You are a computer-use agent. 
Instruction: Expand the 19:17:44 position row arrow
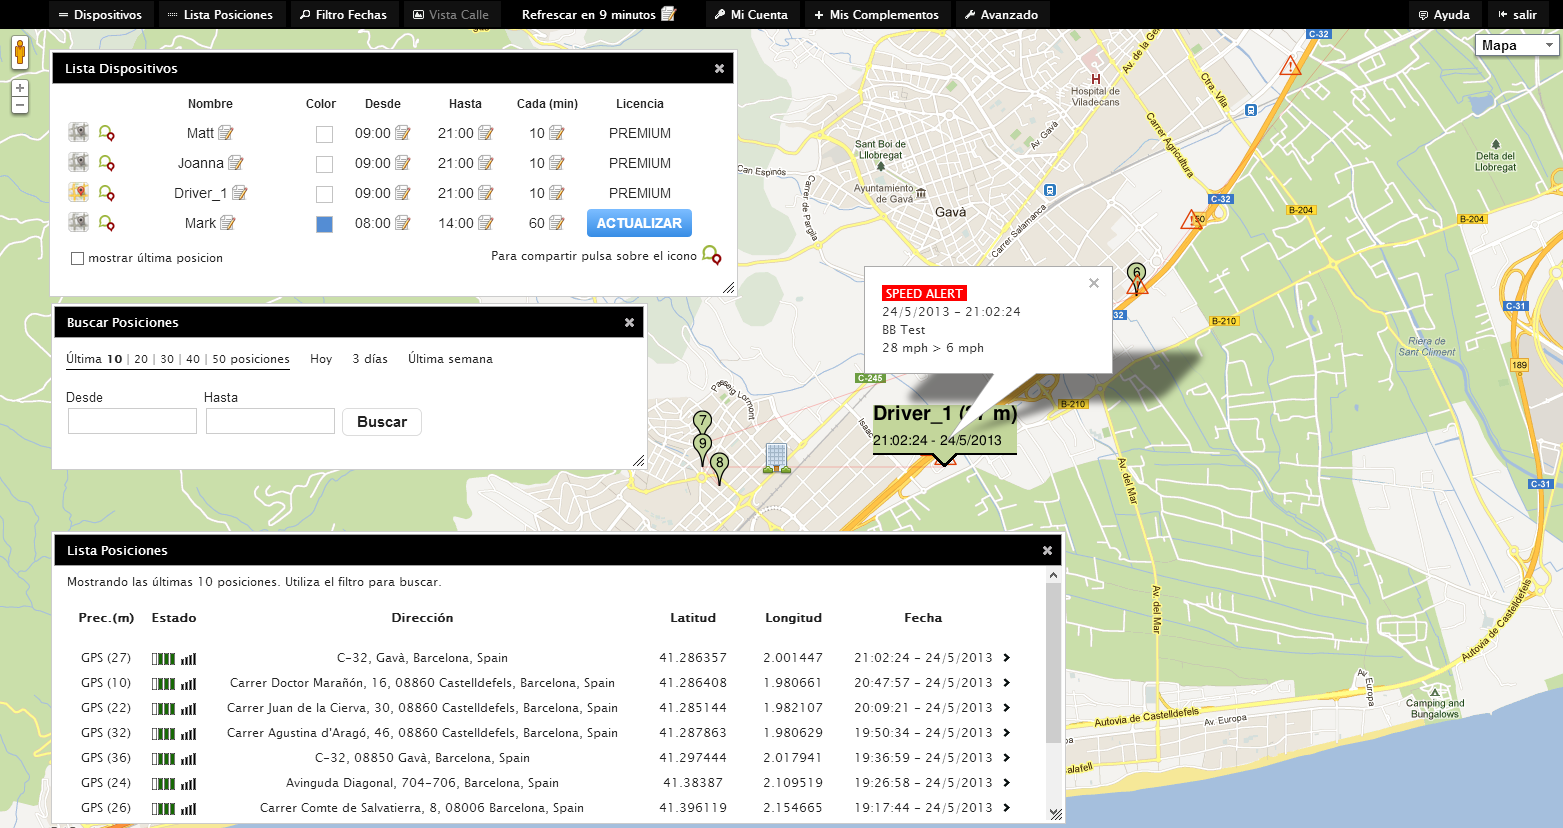(1007, 808)
